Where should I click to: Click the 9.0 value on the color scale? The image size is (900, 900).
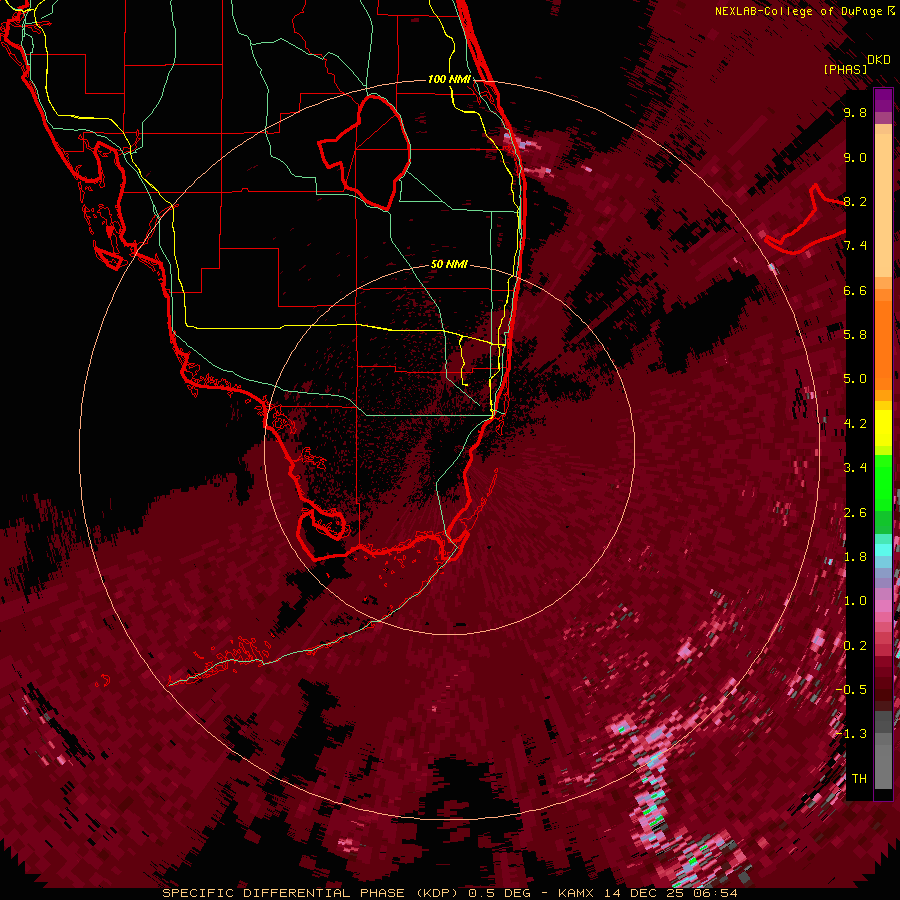[x=855, y=157]
